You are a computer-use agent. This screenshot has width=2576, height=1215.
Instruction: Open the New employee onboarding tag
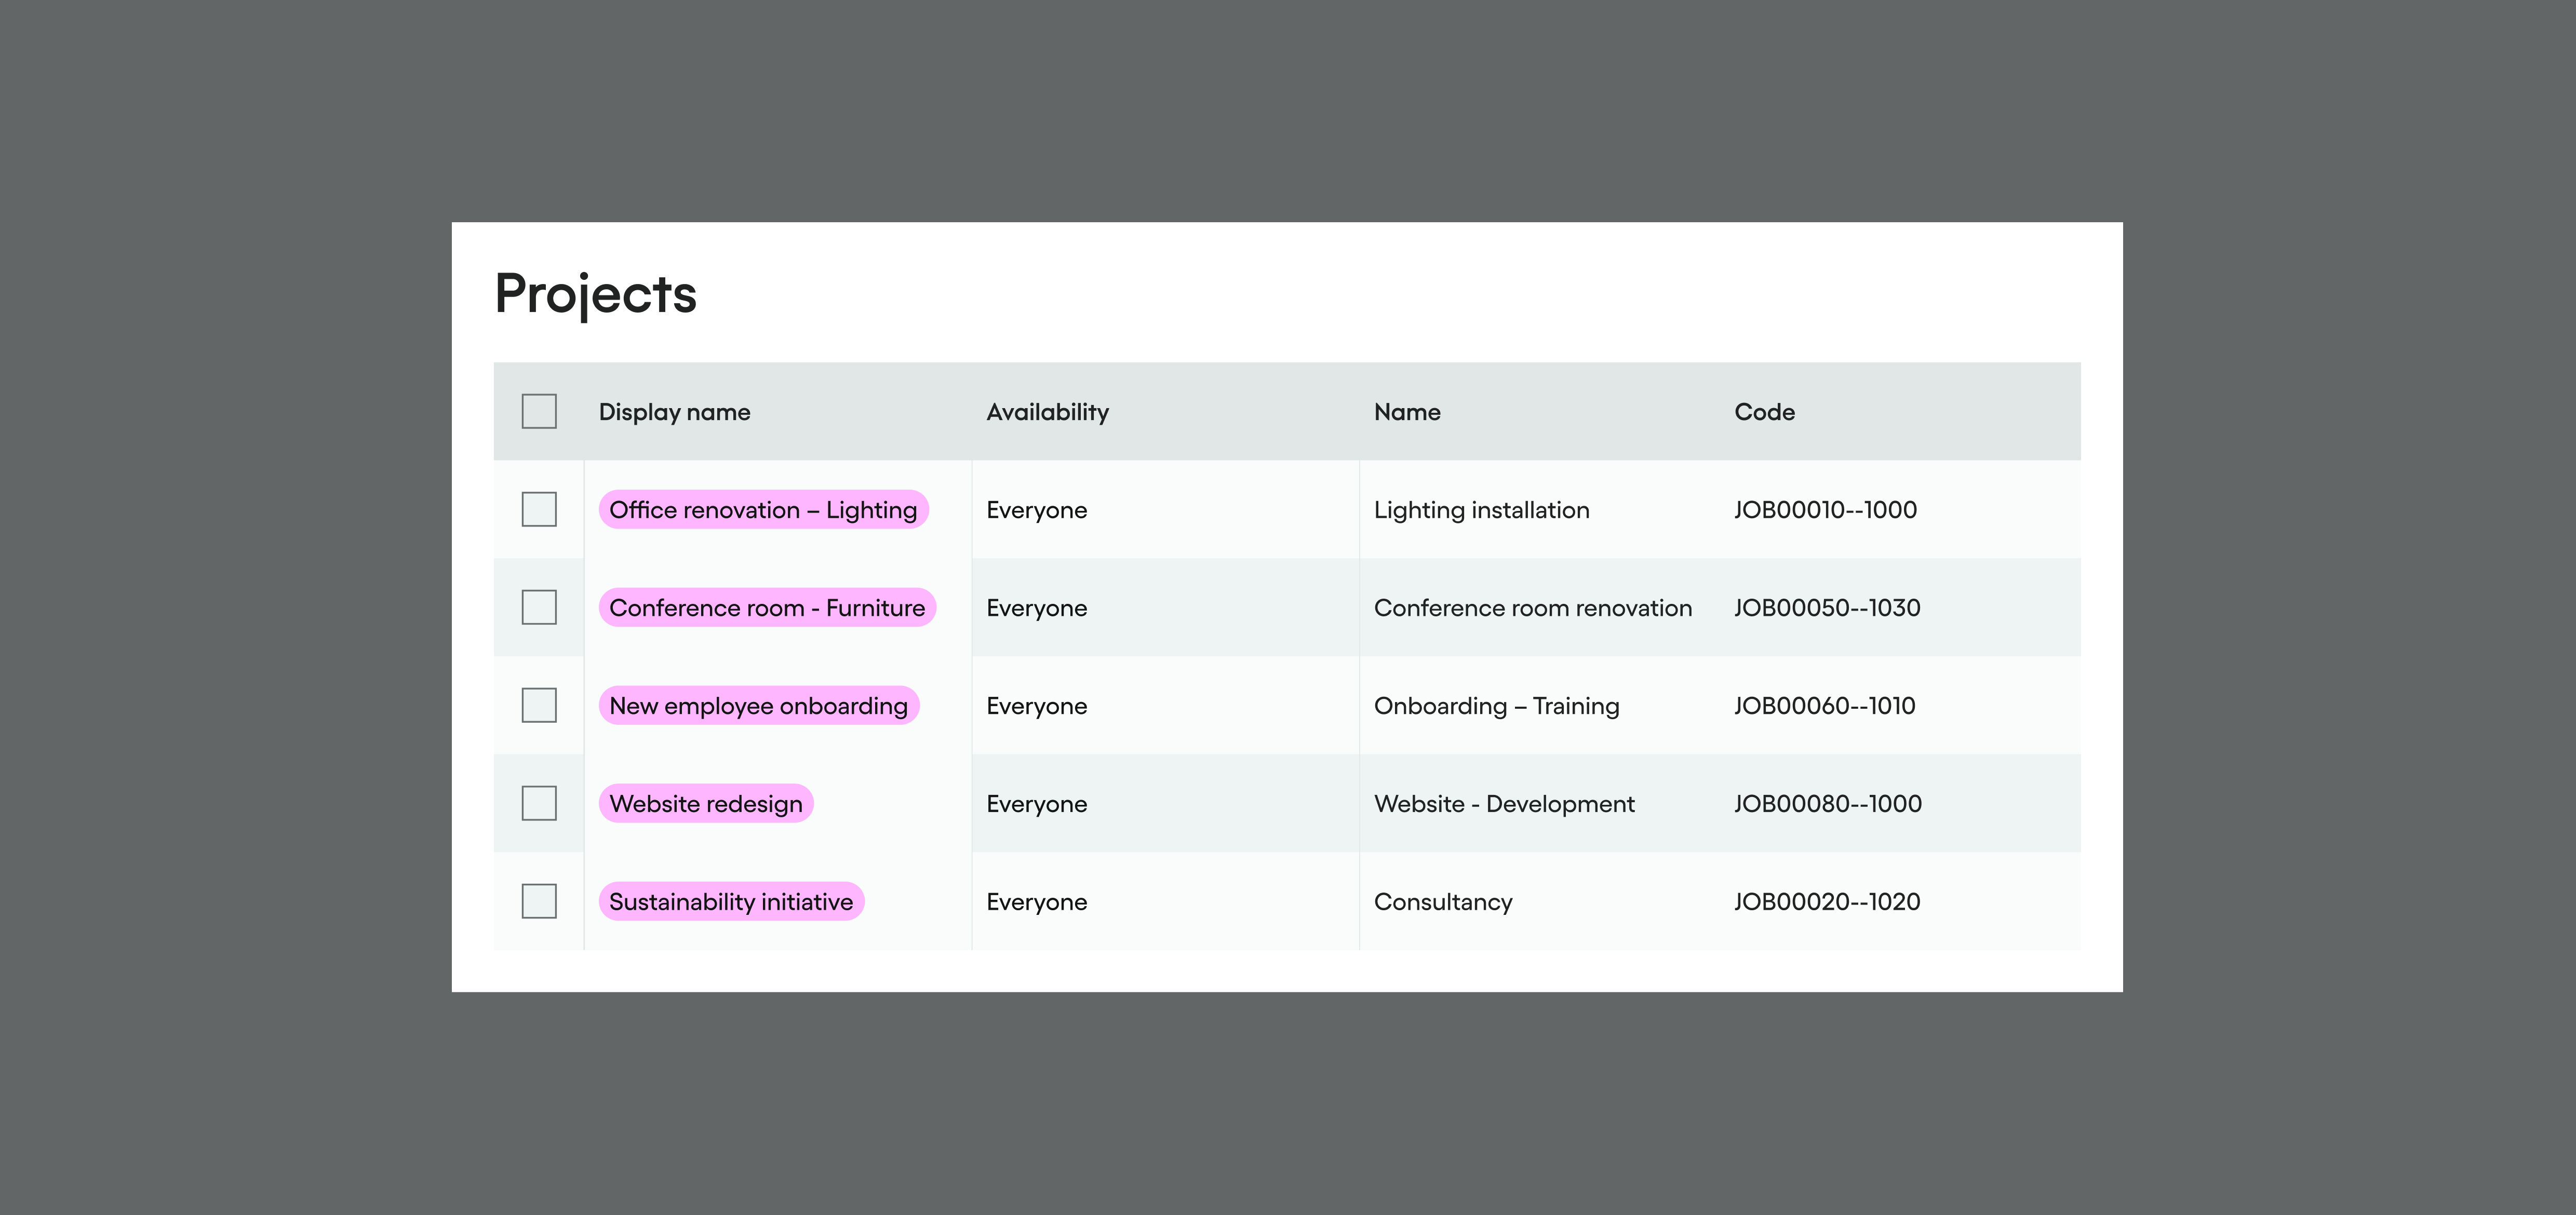(758, 705)
